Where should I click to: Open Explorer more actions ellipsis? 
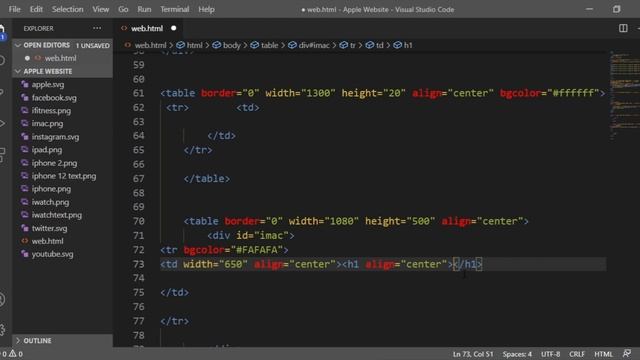pos(97,28)
